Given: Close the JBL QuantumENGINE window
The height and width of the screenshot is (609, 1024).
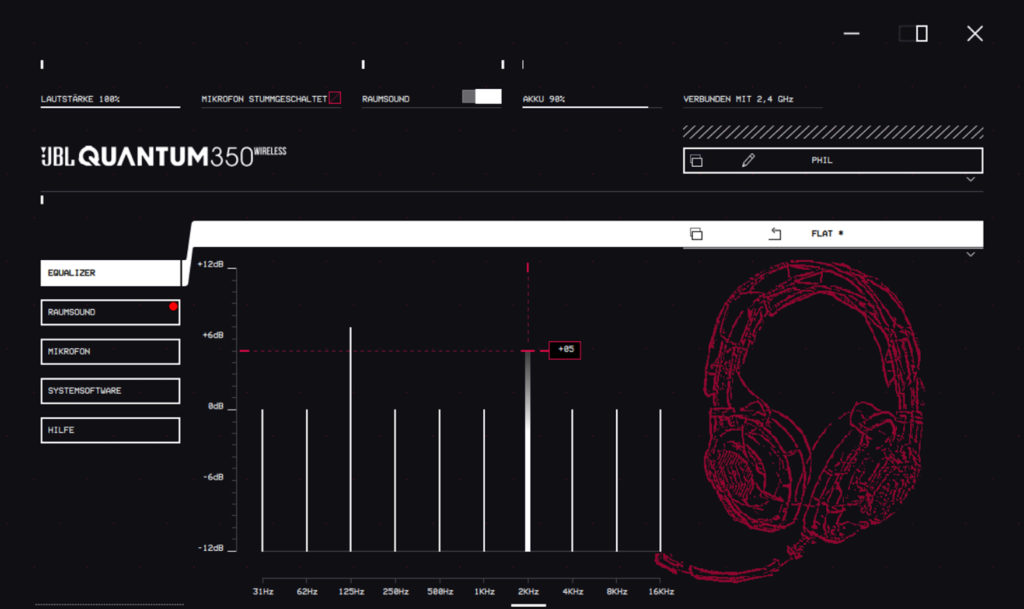Looking at the screenshot, I should tap(975, 33).
